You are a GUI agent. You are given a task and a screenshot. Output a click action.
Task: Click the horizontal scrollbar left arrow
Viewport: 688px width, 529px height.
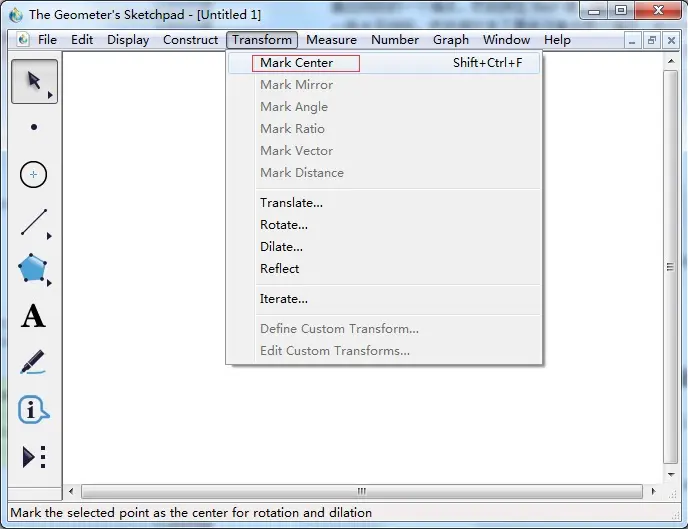tap(71, 491)
